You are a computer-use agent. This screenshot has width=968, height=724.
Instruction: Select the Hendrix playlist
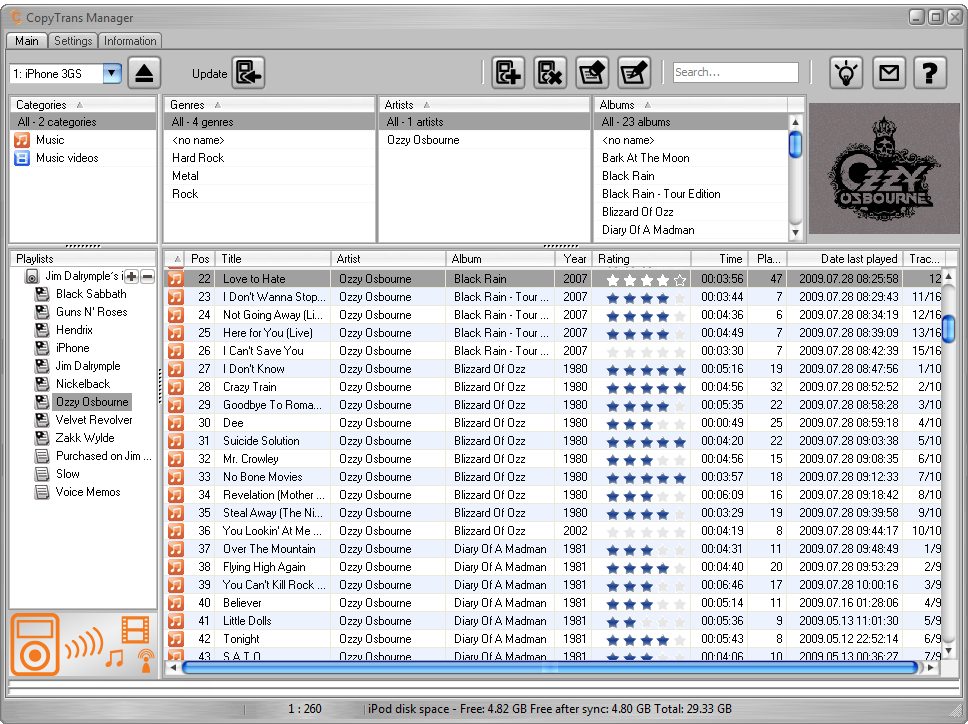(74, 330)
